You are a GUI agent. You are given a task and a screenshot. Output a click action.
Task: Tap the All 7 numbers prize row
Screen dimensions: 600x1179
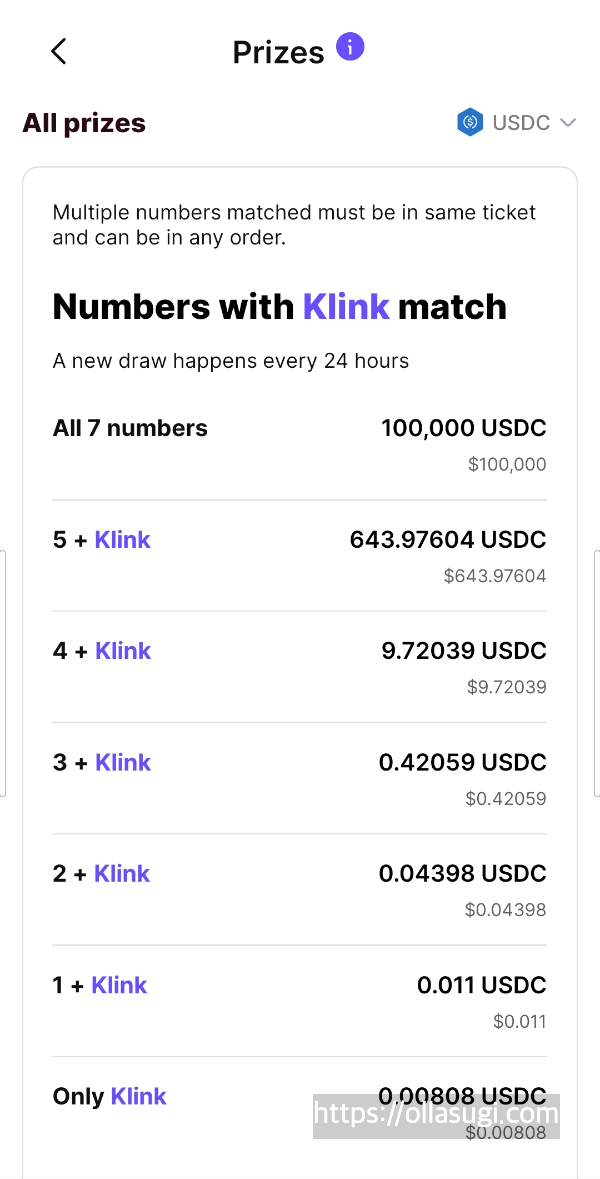click(130, 428)
